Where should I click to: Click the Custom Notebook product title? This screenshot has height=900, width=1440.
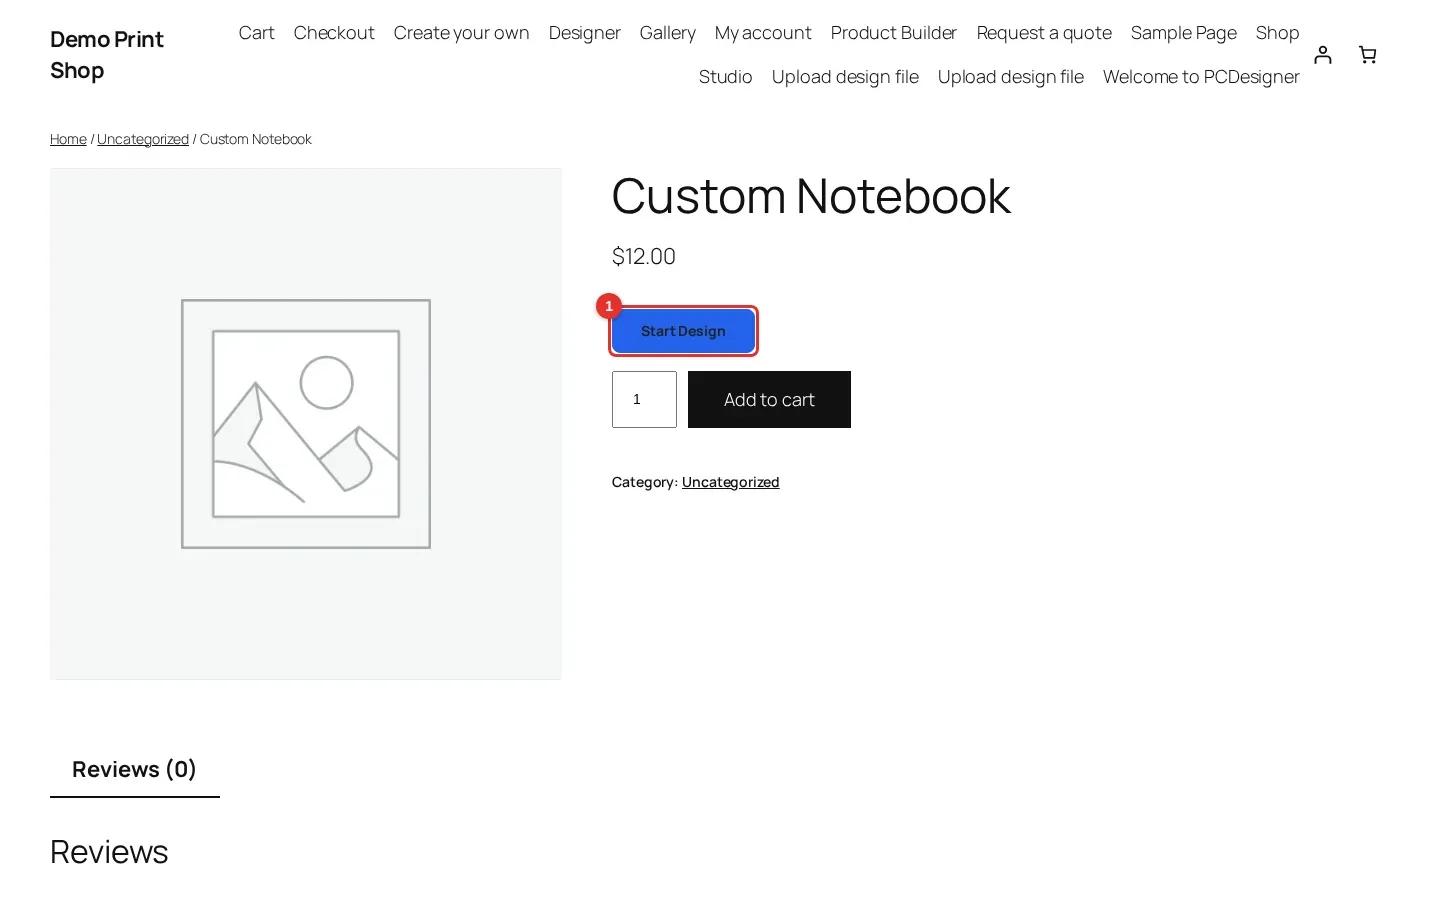811,195
